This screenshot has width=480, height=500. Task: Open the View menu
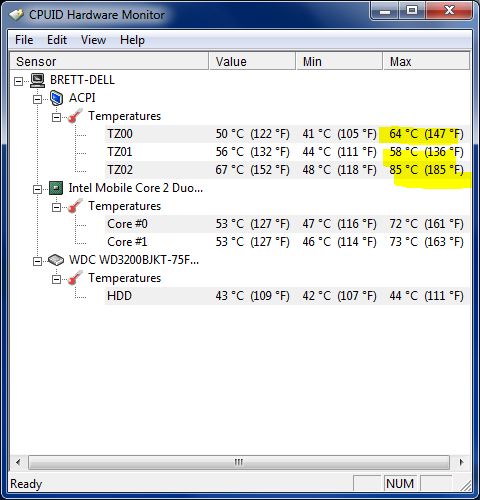(x=93, y=40)
